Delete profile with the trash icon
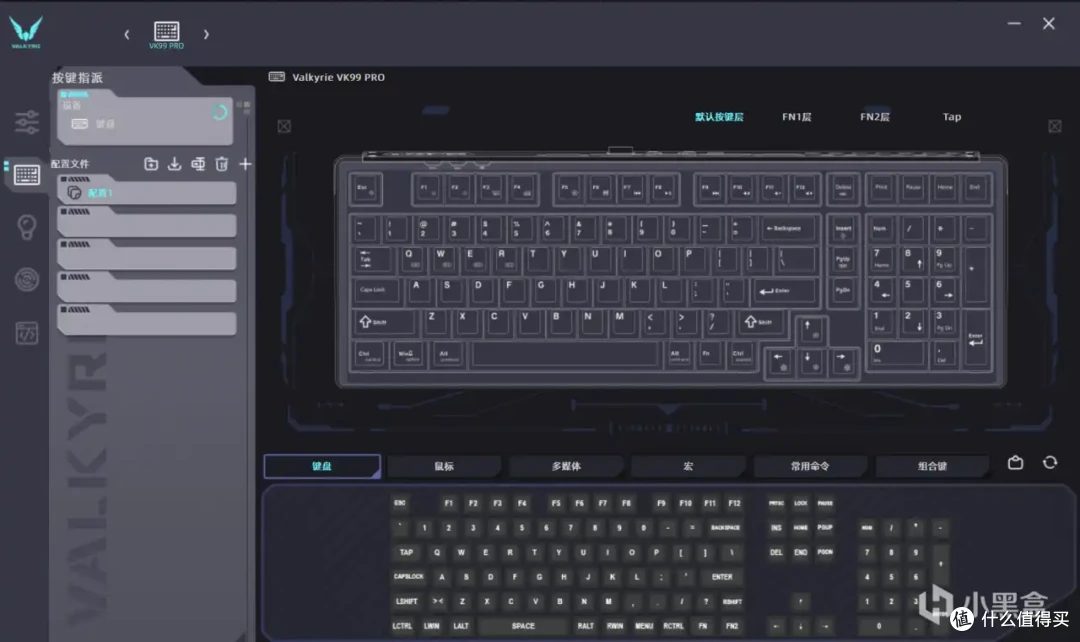 point(221,164)
